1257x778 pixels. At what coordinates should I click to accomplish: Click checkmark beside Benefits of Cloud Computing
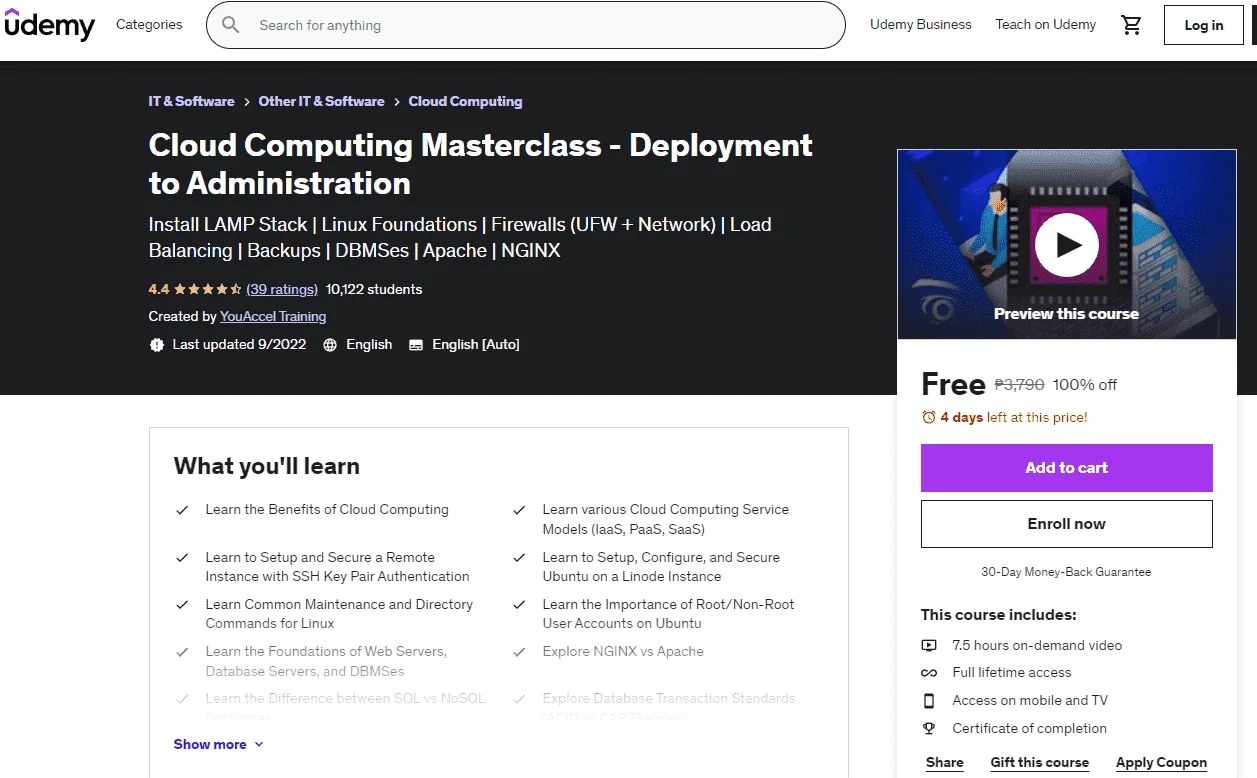[x=182, y=510]
